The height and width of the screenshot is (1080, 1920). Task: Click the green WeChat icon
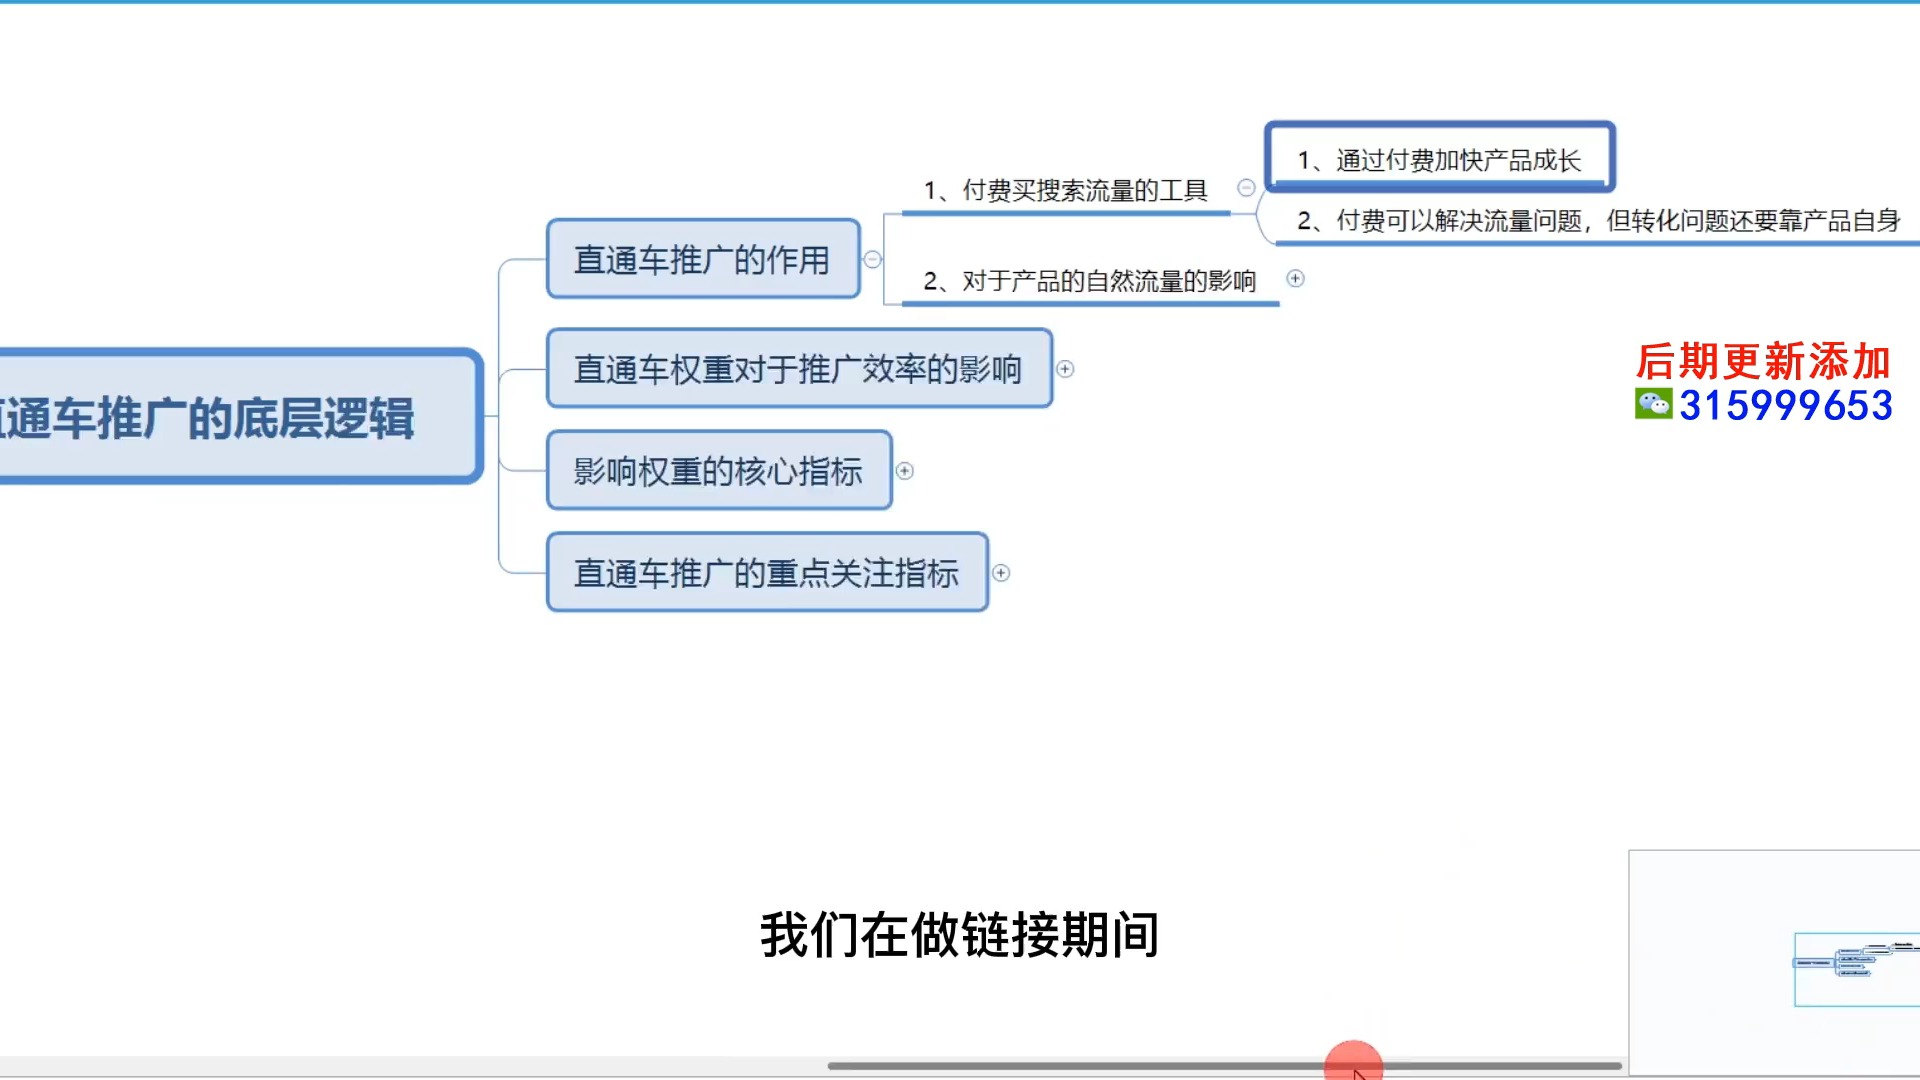(x=1653, y=404)
